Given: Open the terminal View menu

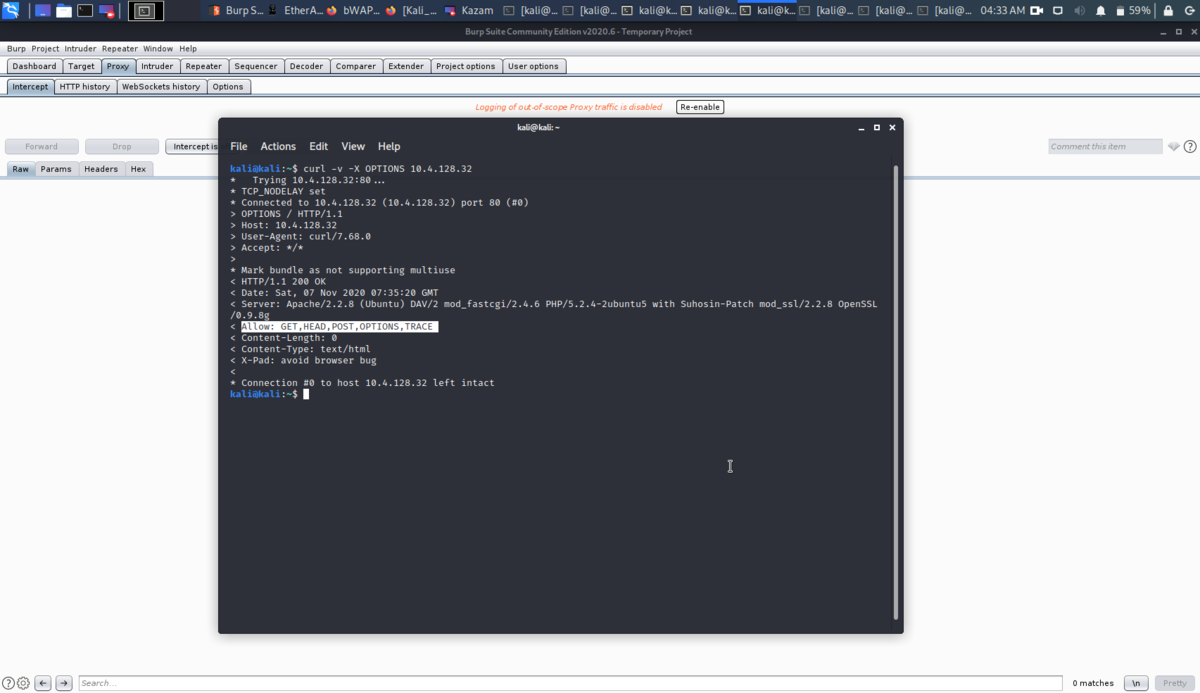Looking at the screenshot, I should pyautogui.click(x=353, y=146).
